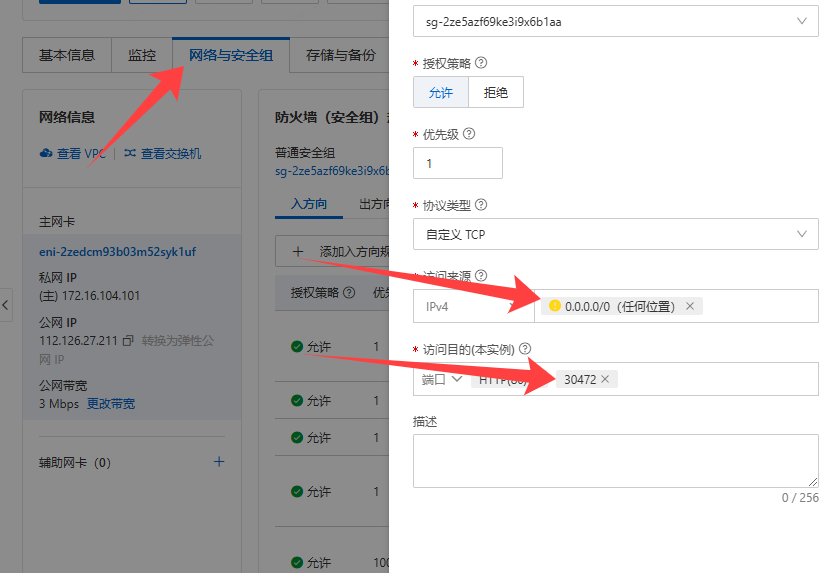
Task: Remove the 30472 port tag
Action: (x=605, y=379)
